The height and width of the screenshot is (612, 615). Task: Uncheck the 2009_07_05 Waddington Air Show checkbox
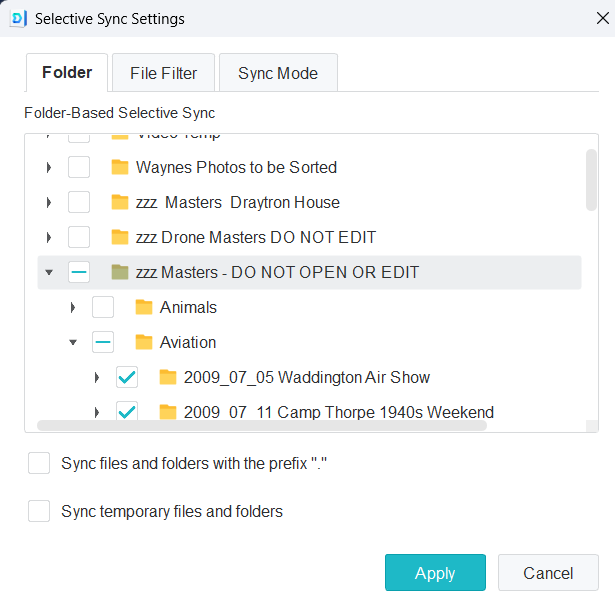tap(127, 377)
